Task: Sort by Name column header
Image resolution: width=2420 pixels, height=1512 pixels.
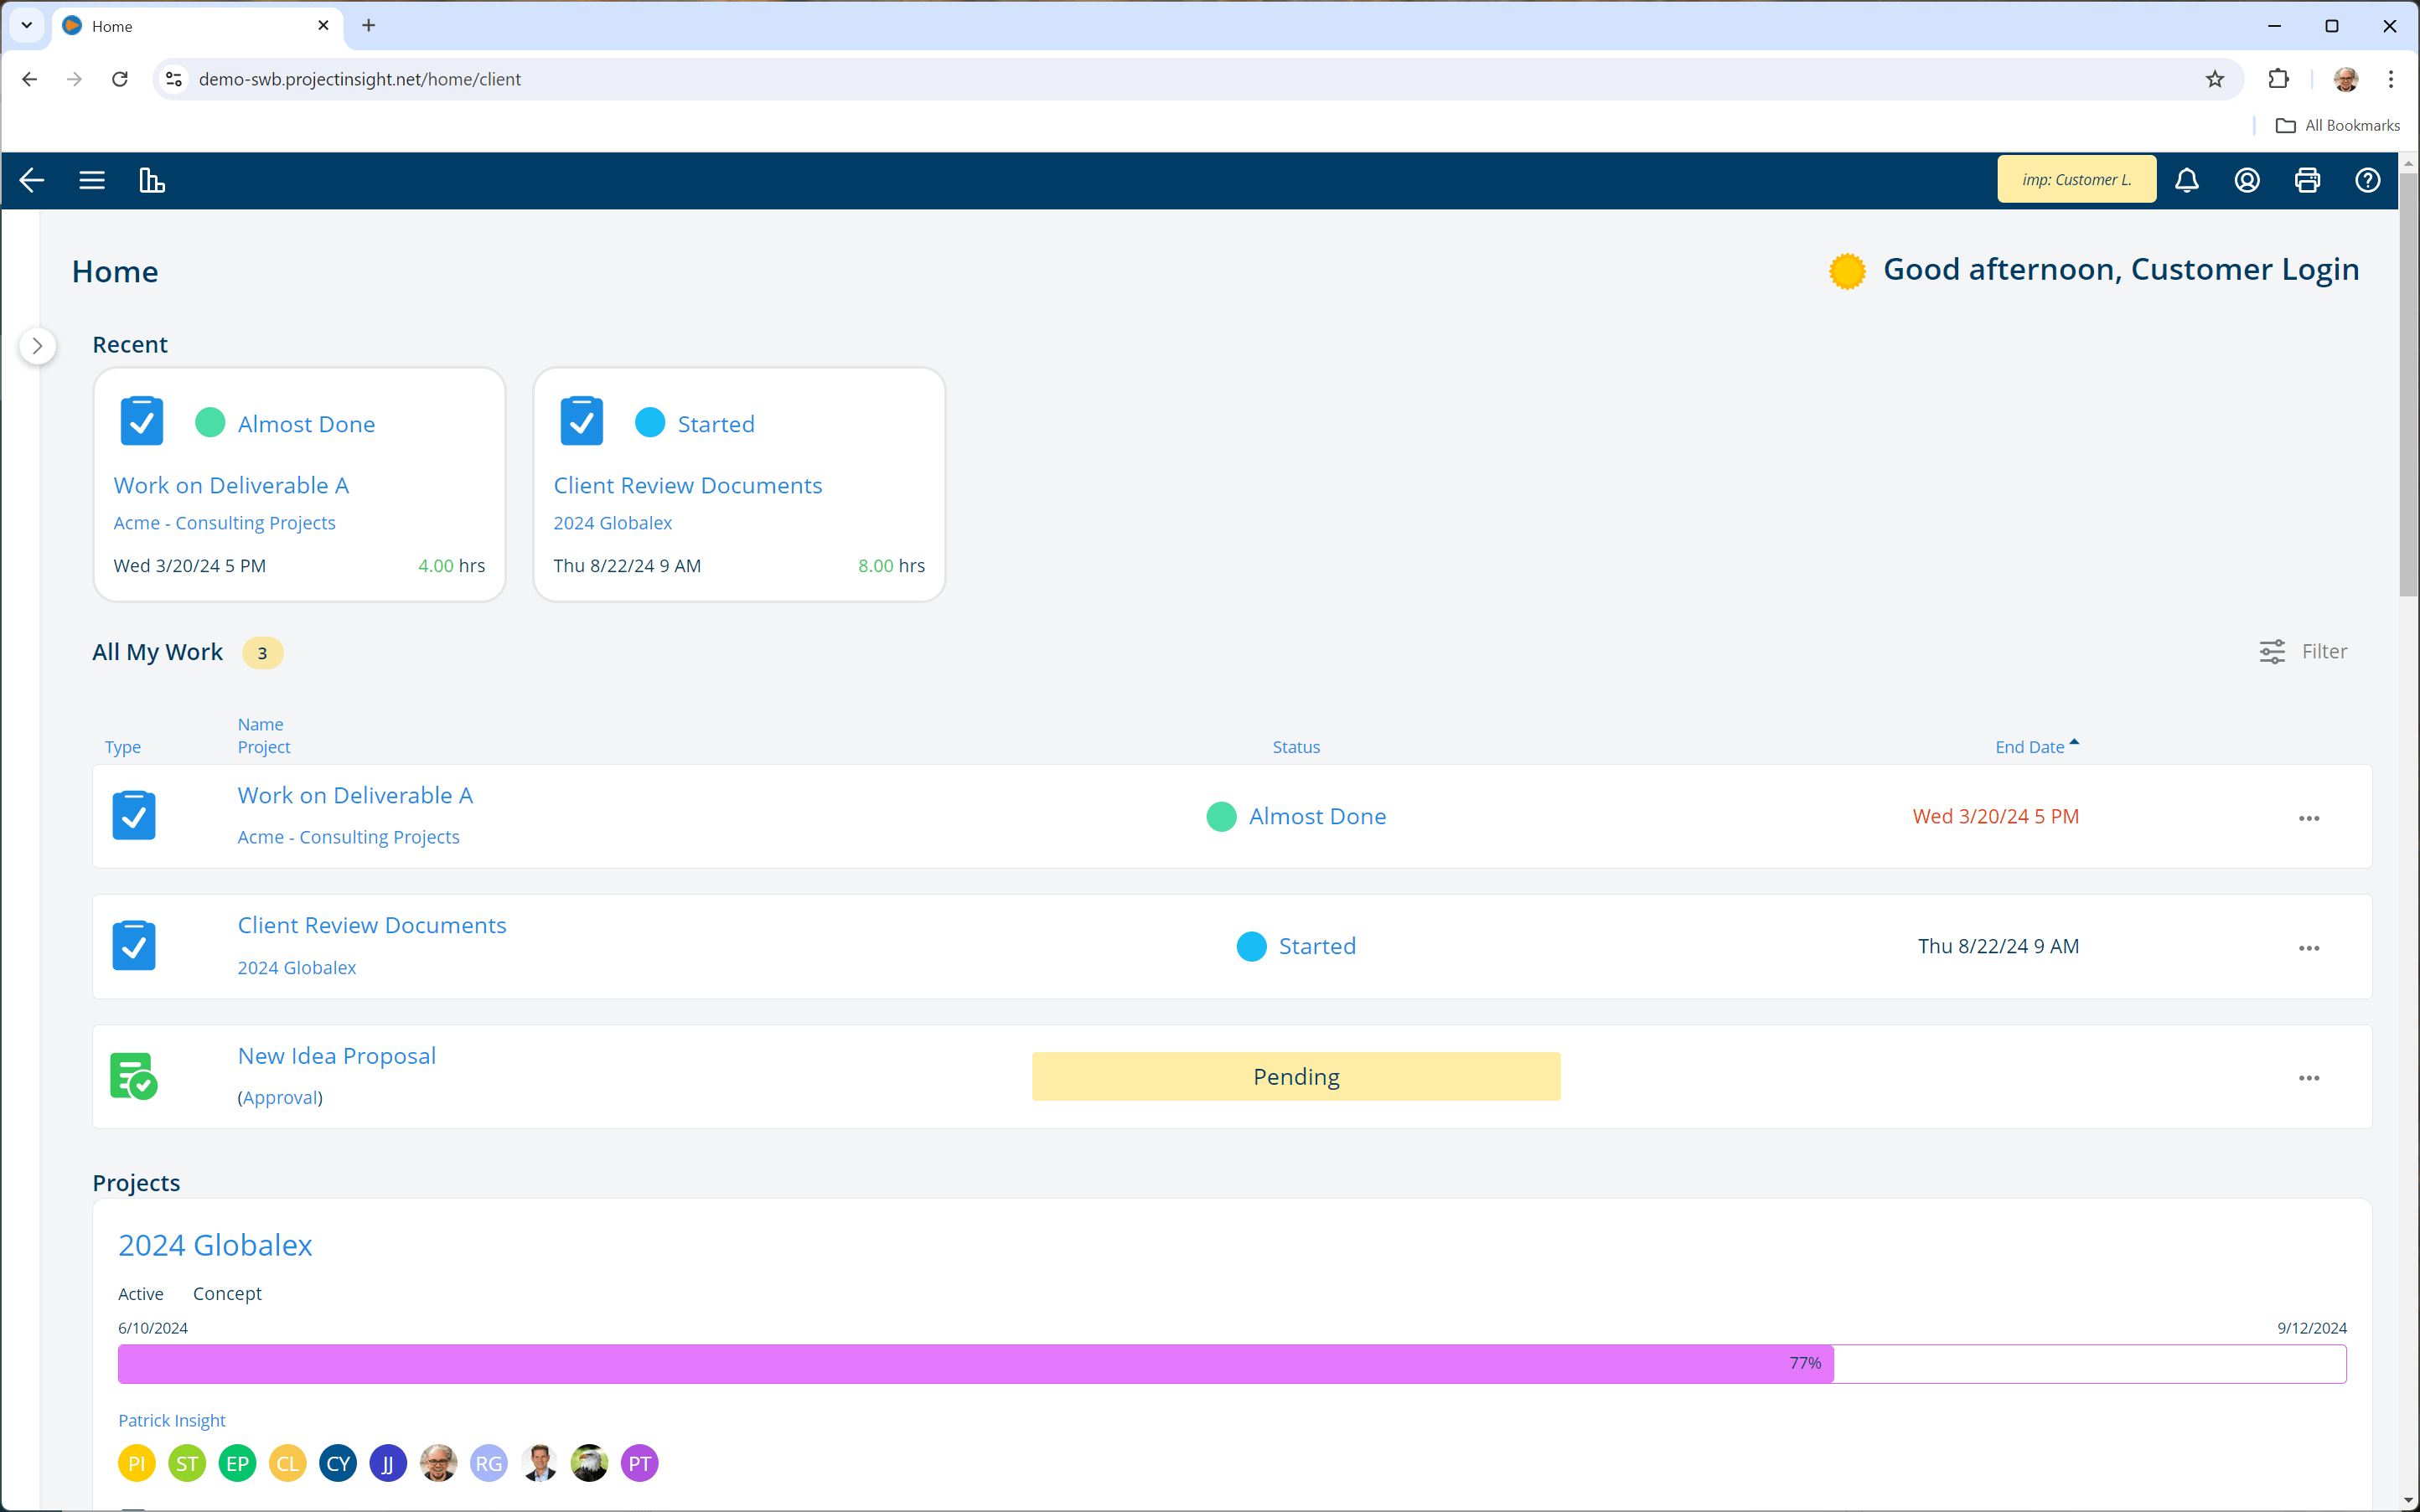Action: 260,724
